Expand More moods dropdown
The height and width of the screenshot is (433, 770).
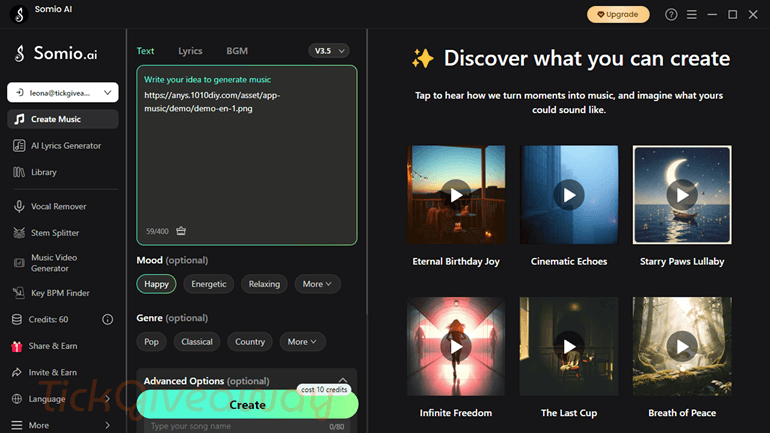pos(317,284)
